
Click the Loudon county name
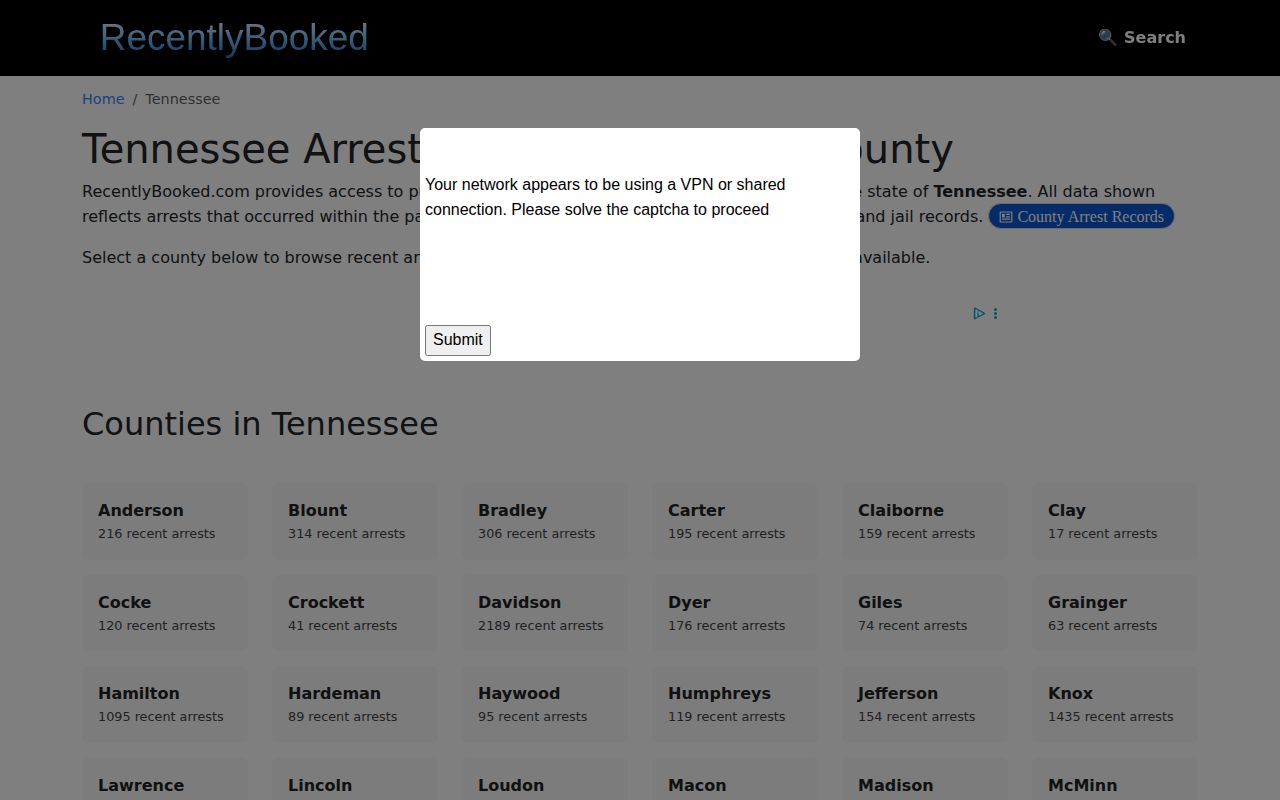point(511,786)
